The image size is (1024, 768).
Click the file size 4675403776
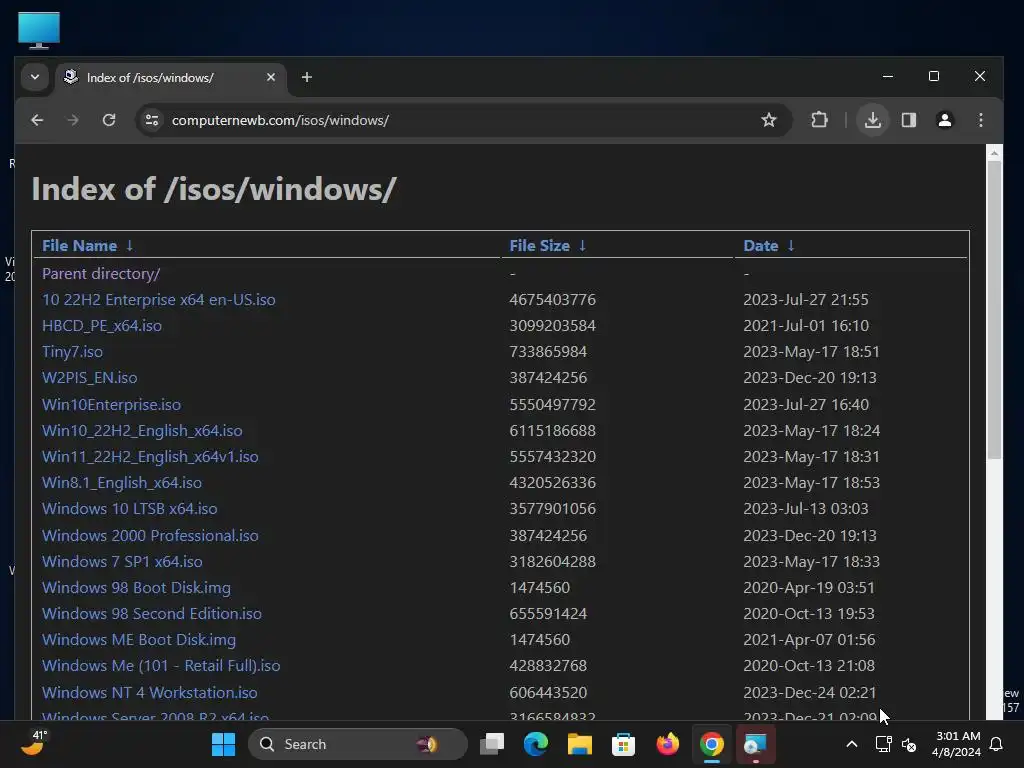[x=552, y=300]
